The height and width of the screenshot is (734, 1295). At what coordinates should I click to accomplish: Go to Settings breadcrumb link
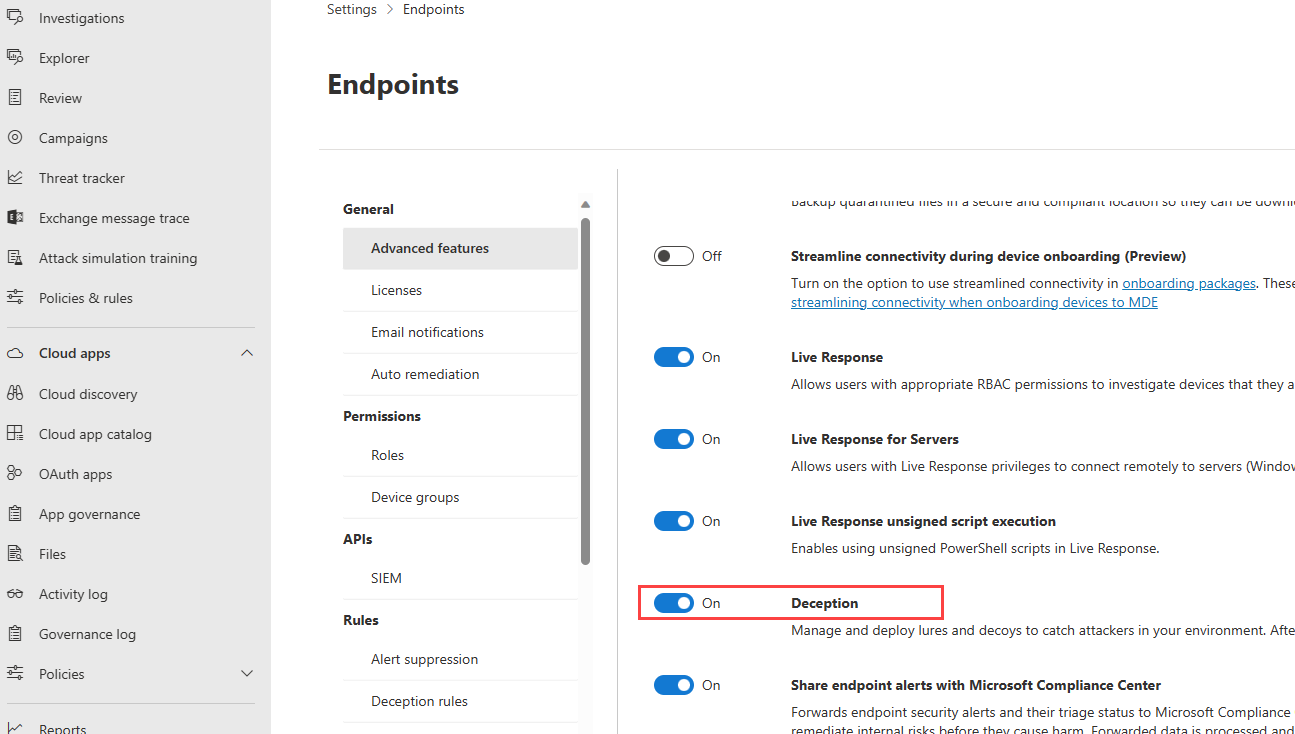352,9
